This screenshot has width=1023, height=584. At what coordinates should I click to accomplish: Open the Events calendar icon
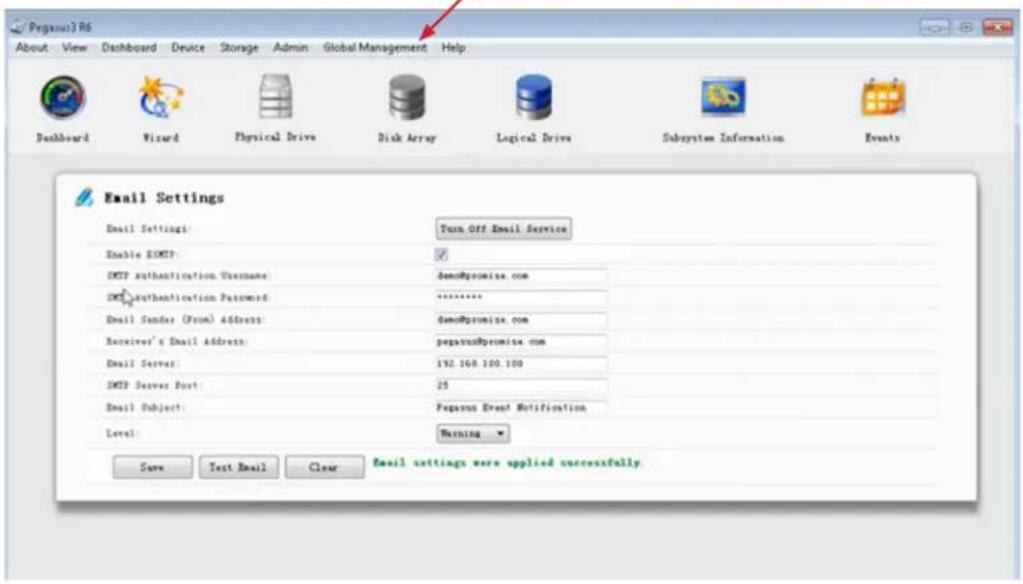click(x=883, y=98)
